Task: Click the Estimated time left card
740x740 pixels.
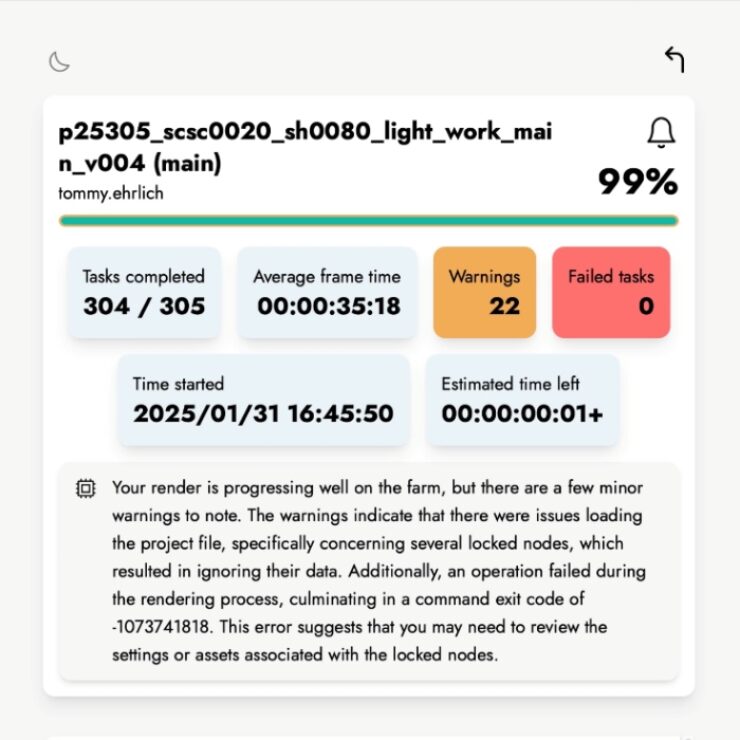Action: (x=522, y=399)
